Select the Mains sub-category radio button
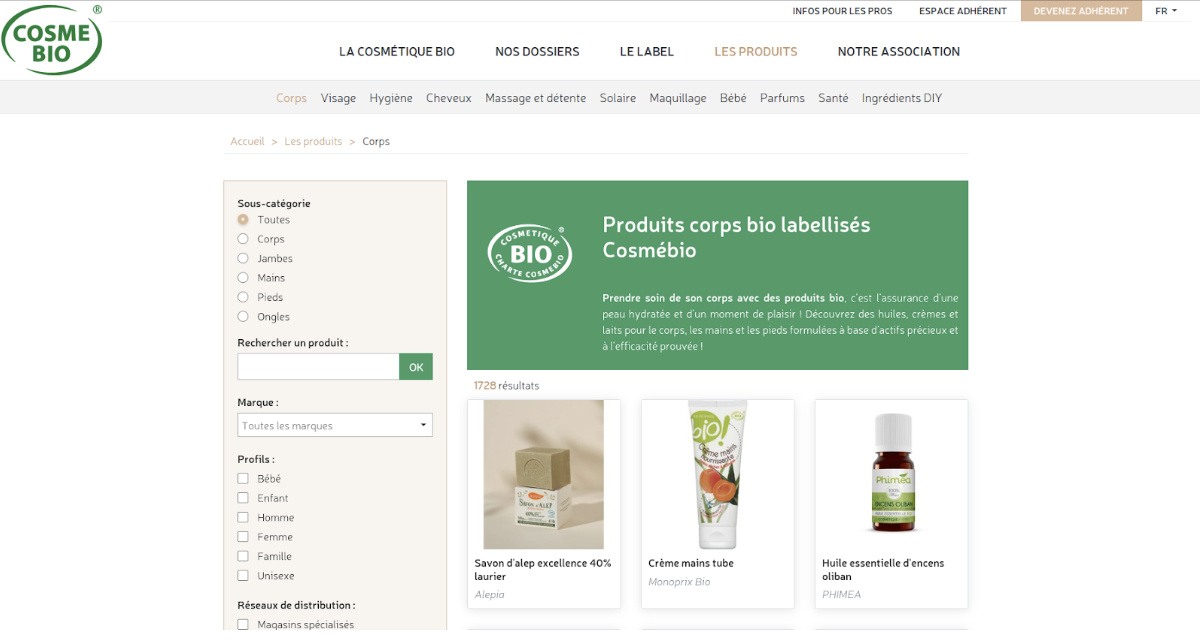 tap(243, 278)
